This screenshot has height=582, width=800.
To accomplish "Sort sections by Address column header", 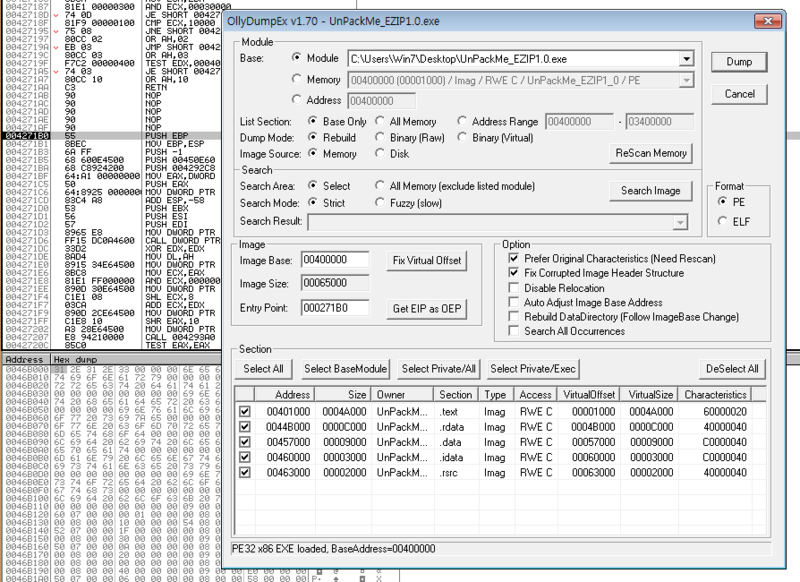I will tap(285, 395).
